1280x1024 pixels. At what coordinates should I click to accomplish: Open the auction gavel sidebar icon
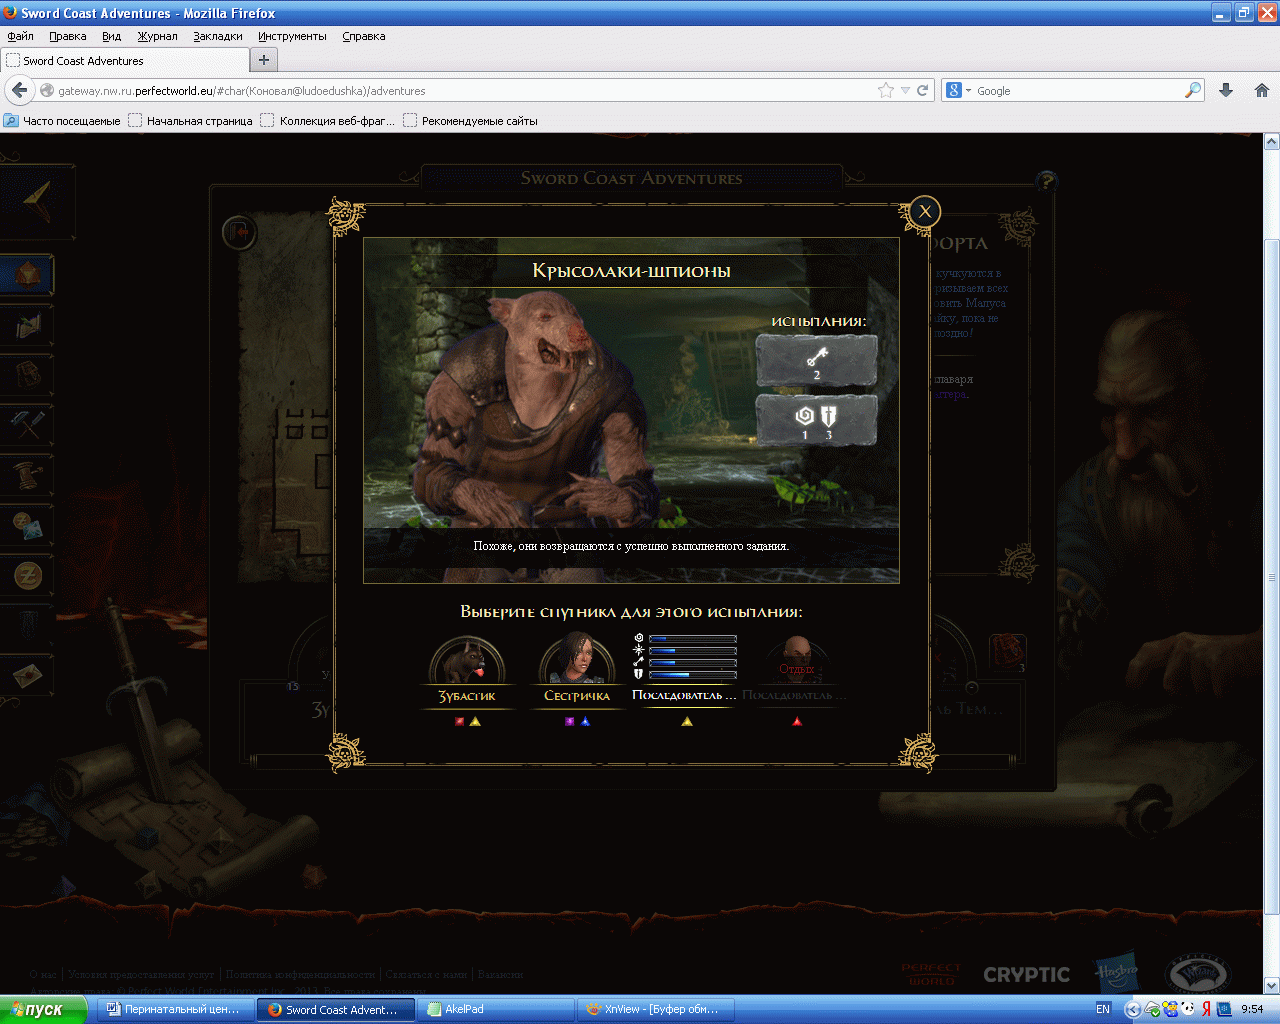27,474
